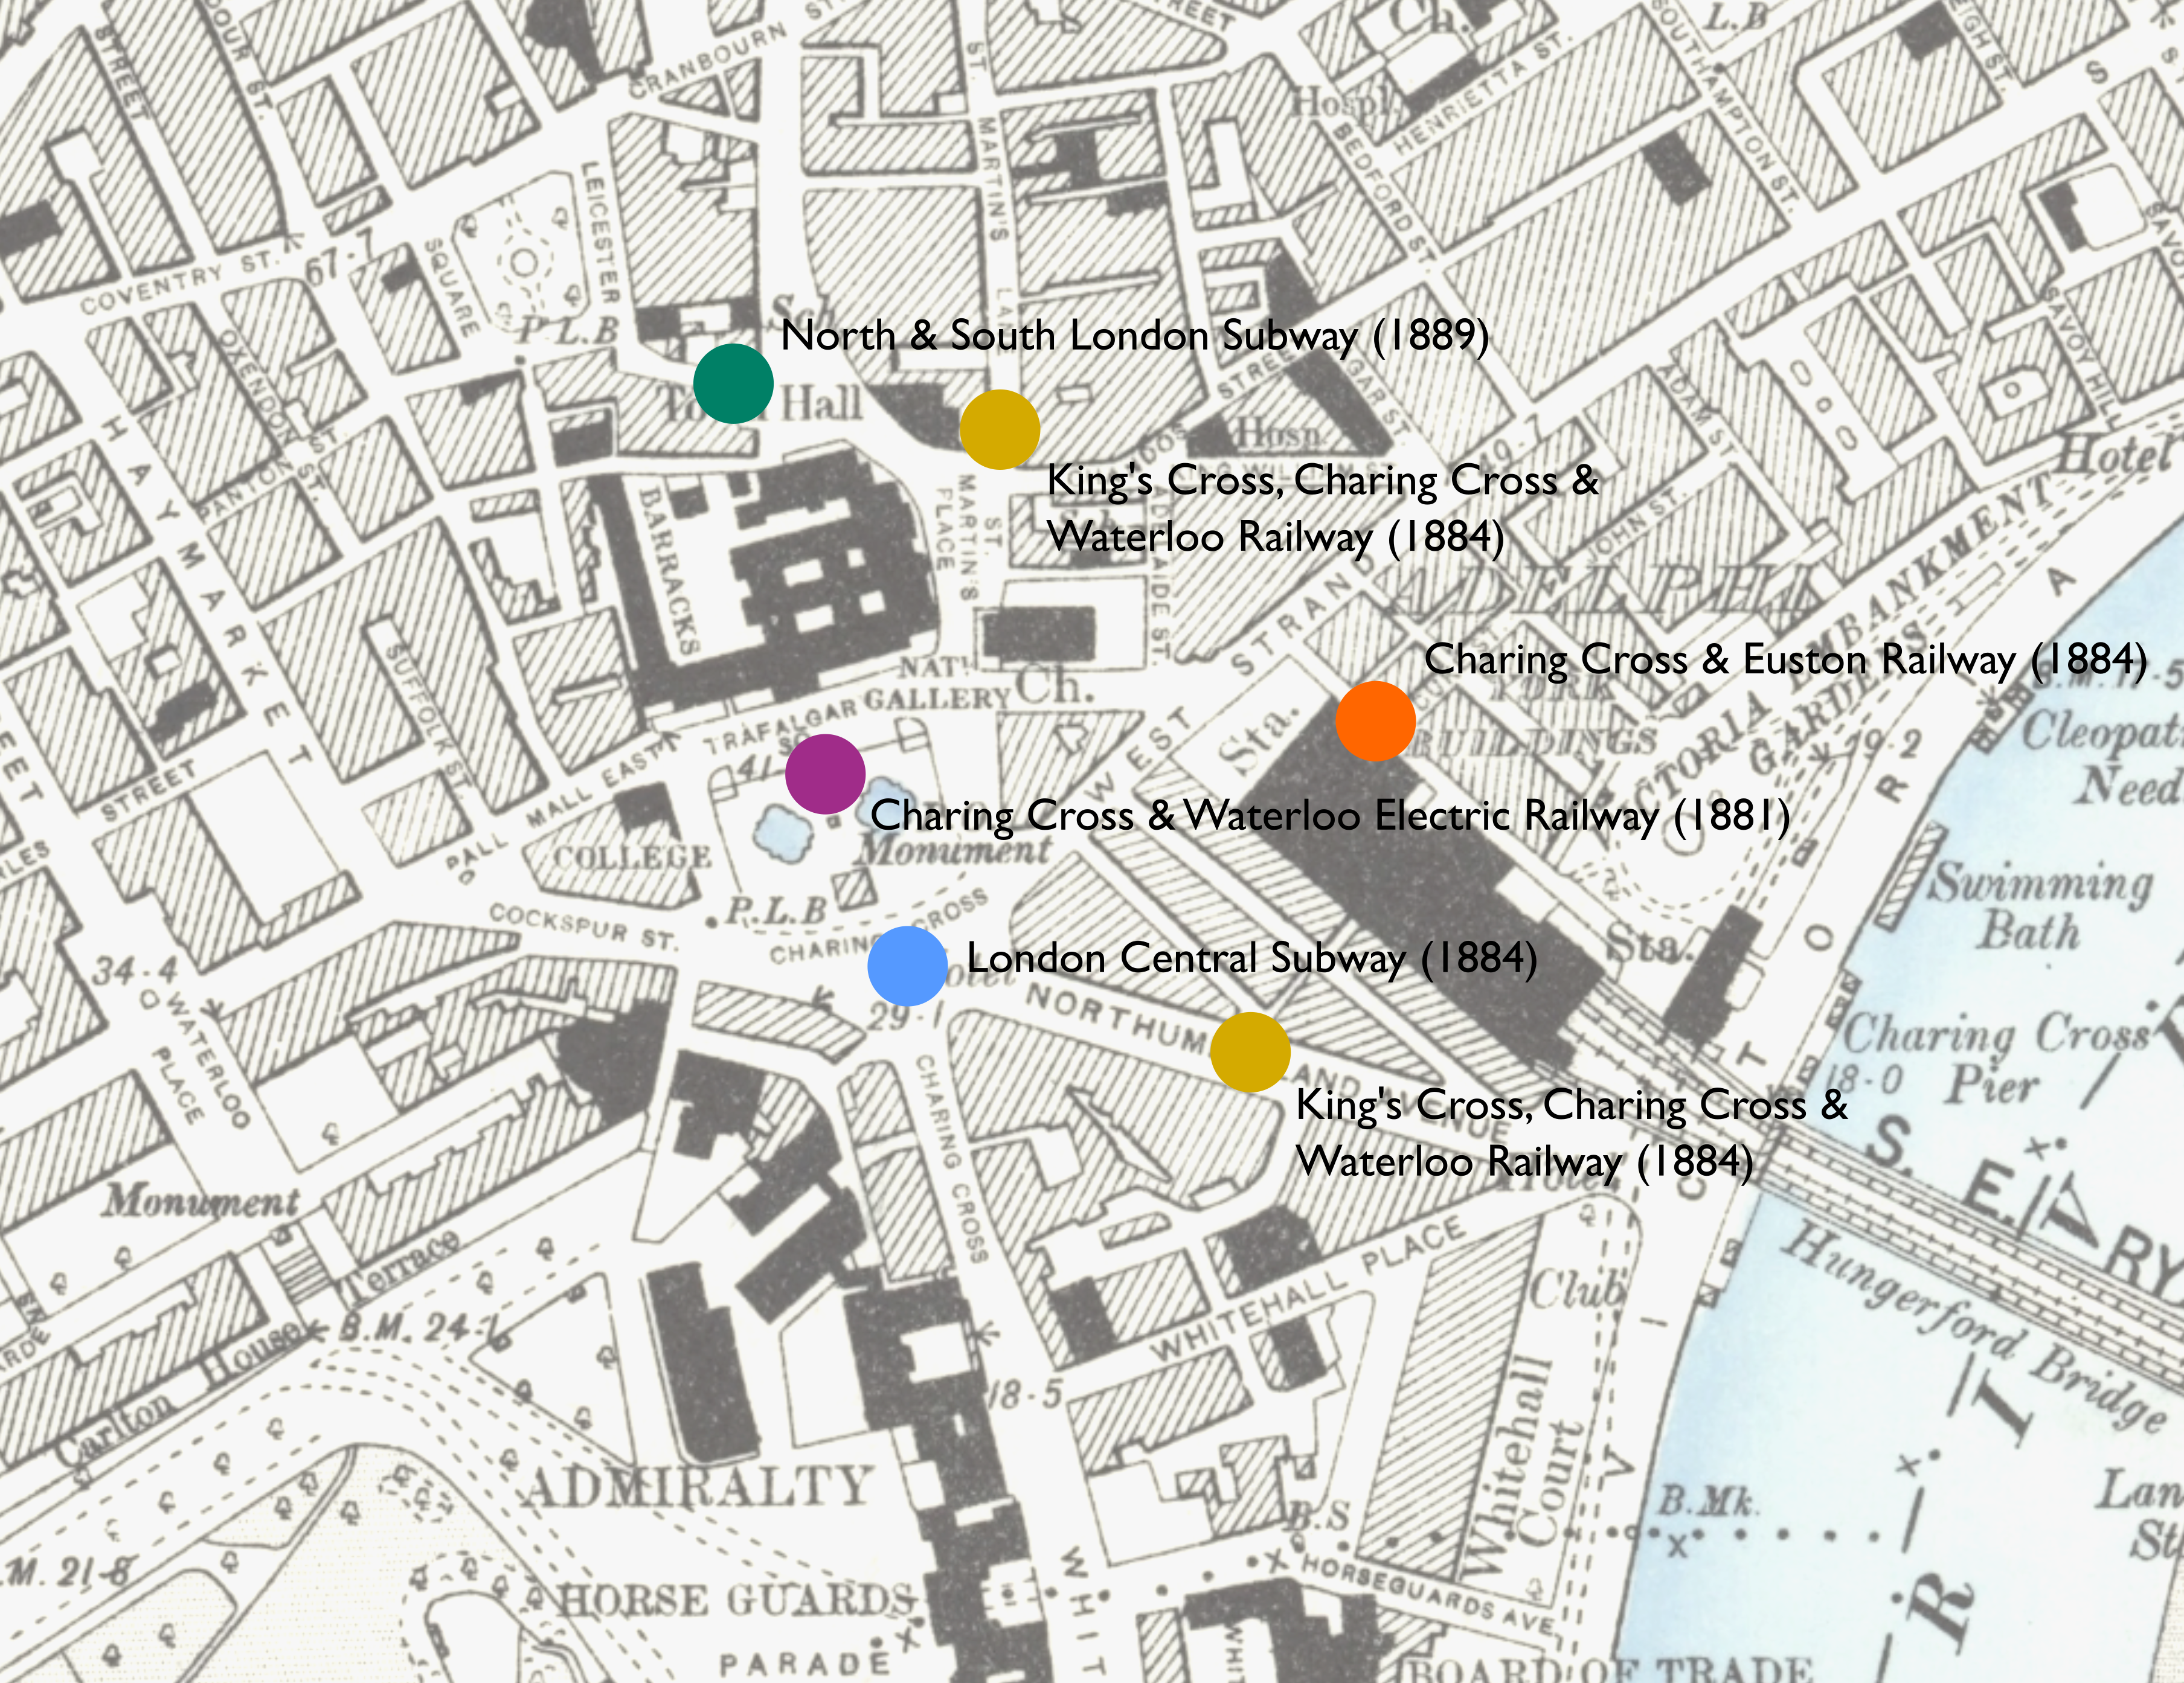2184x1683 pixels.
Task: Click the yellow marker on Northumberland Avenue
Action: point(1250,1052)
